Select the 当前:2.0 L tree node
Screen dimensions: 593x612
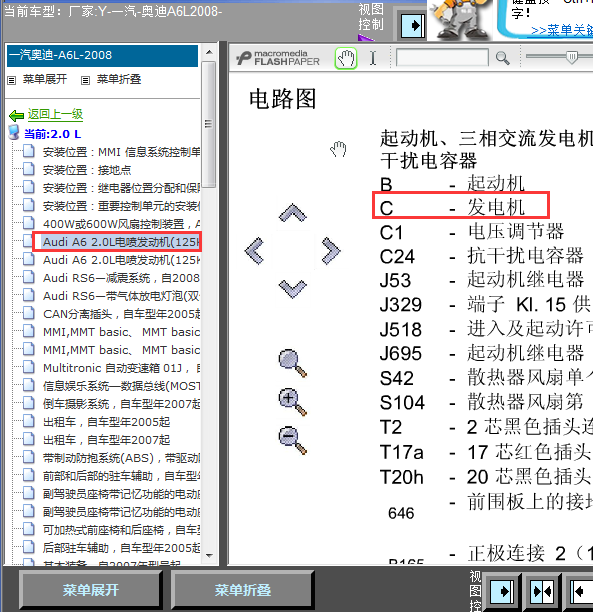point(52,134)
